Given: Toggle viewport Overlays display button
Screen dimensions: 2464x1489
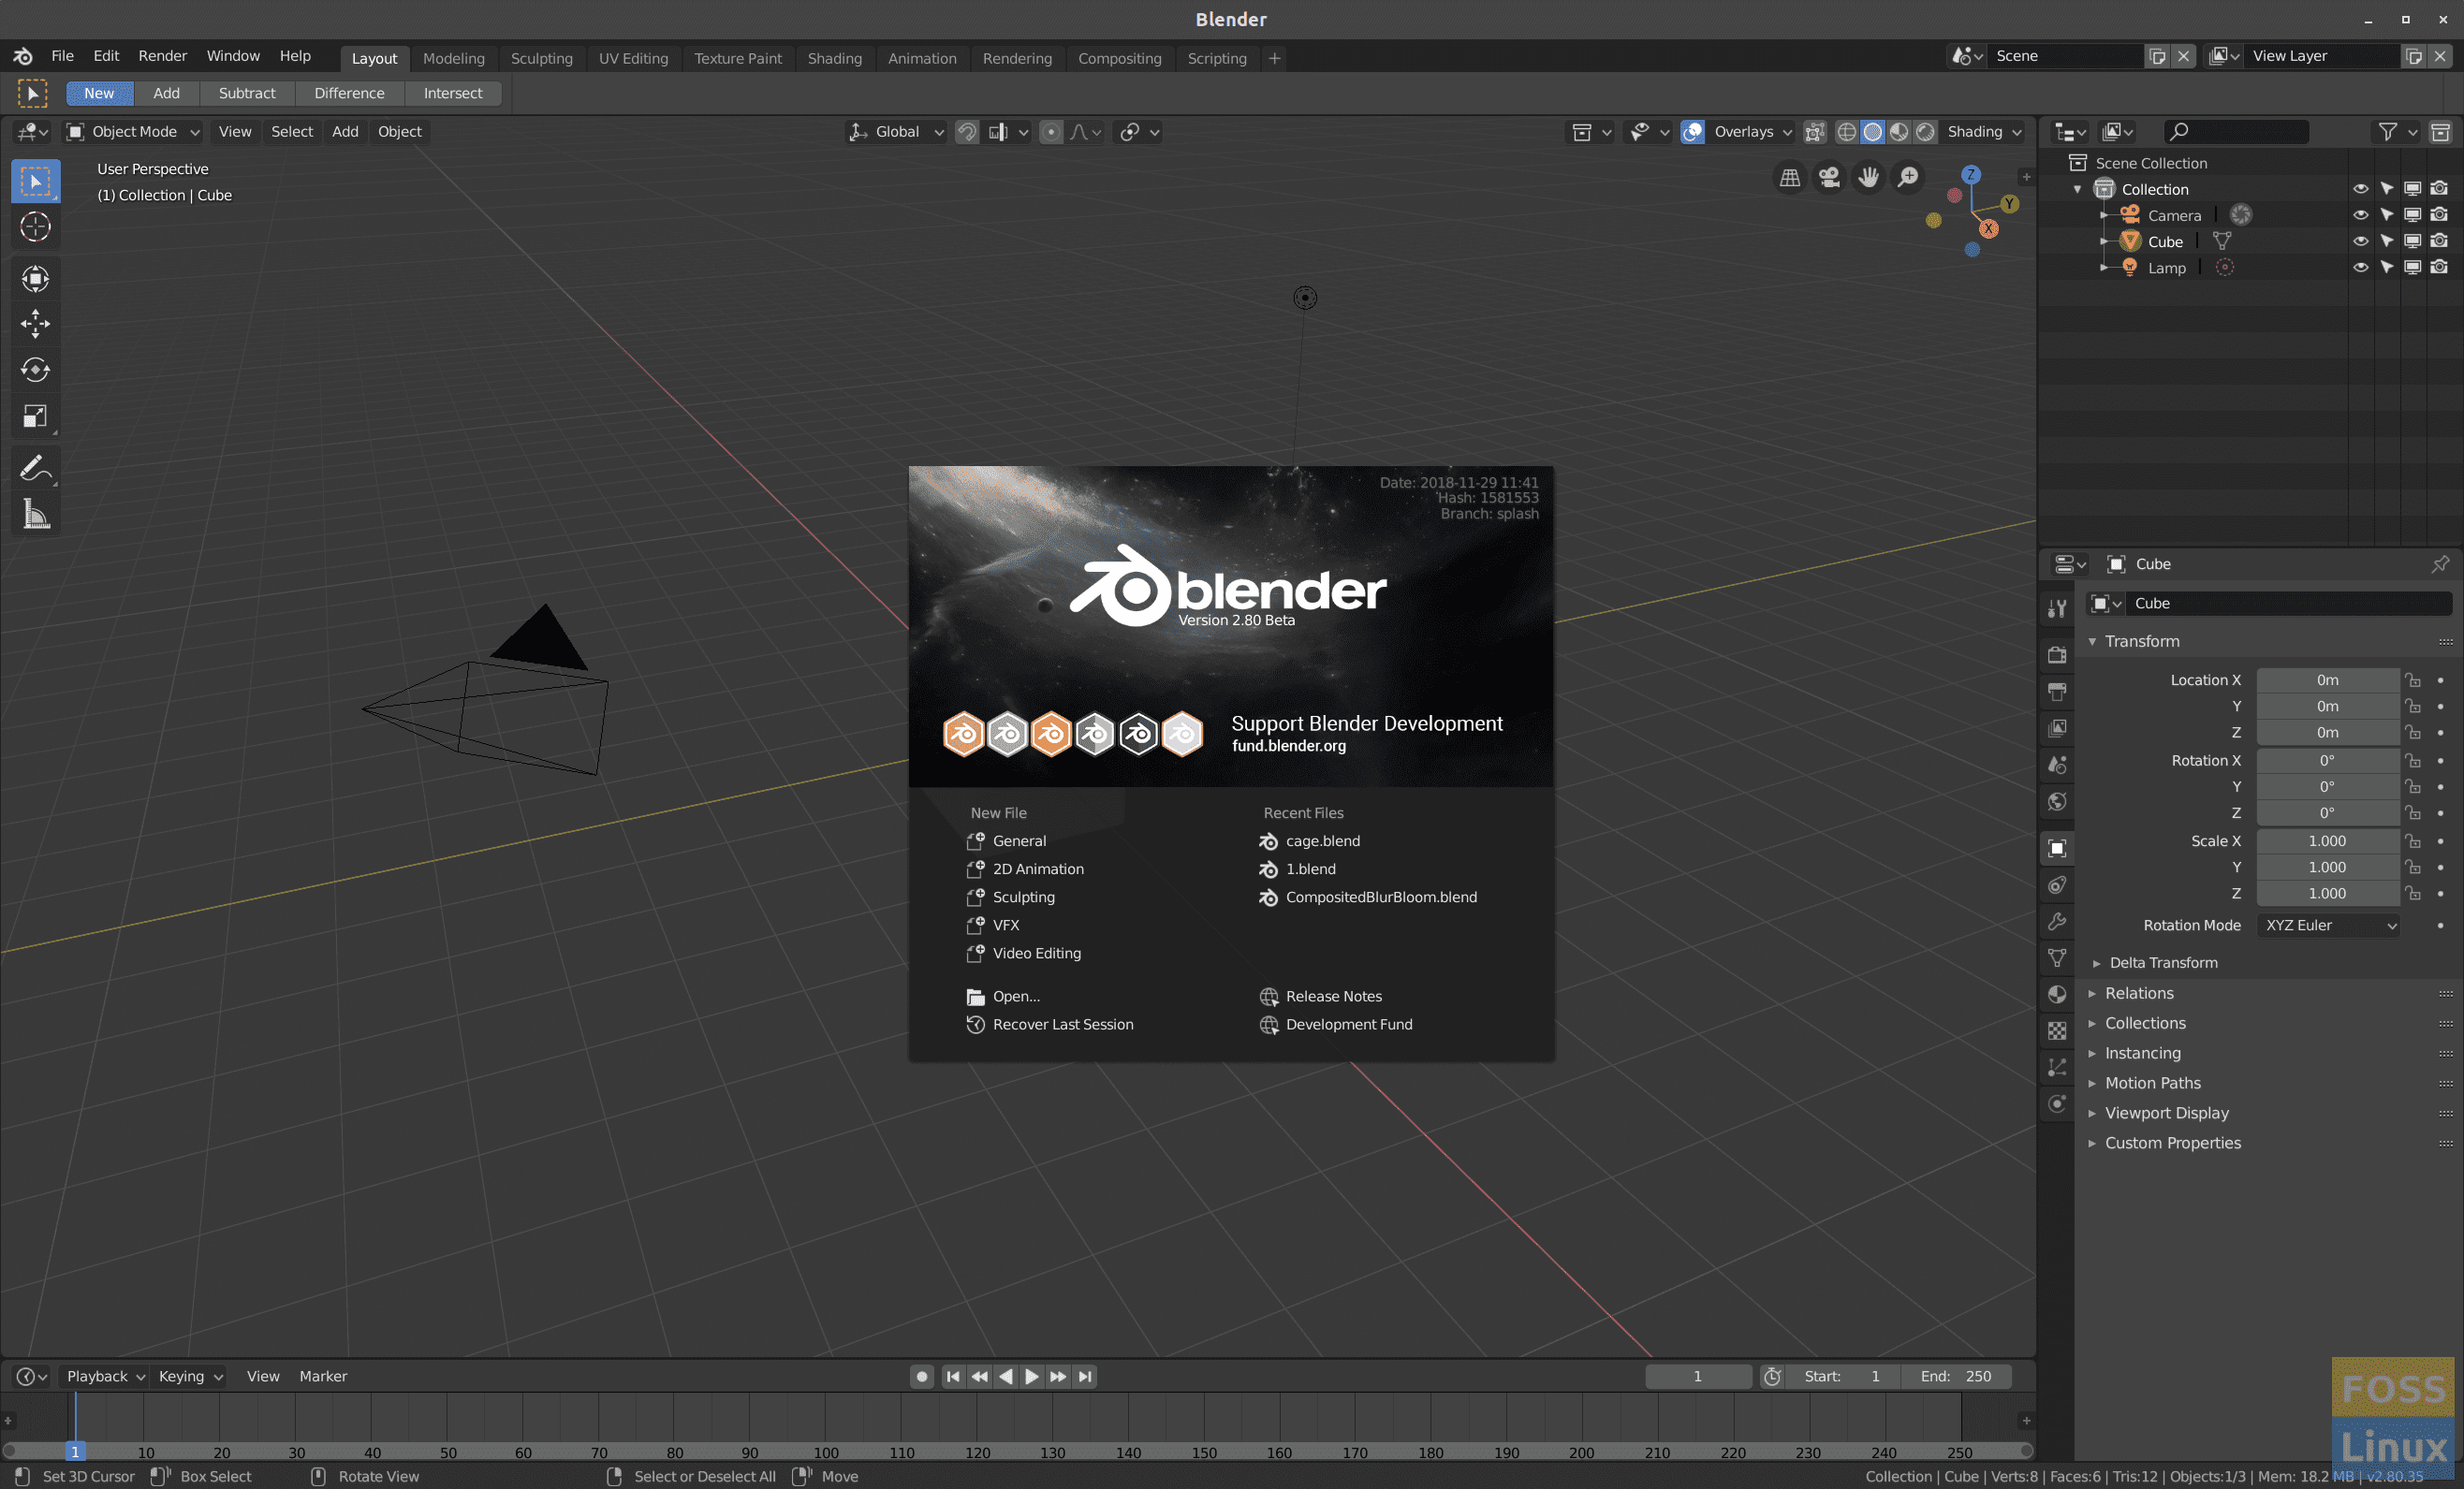Looking at the screenshot, I should [1692, 132].
